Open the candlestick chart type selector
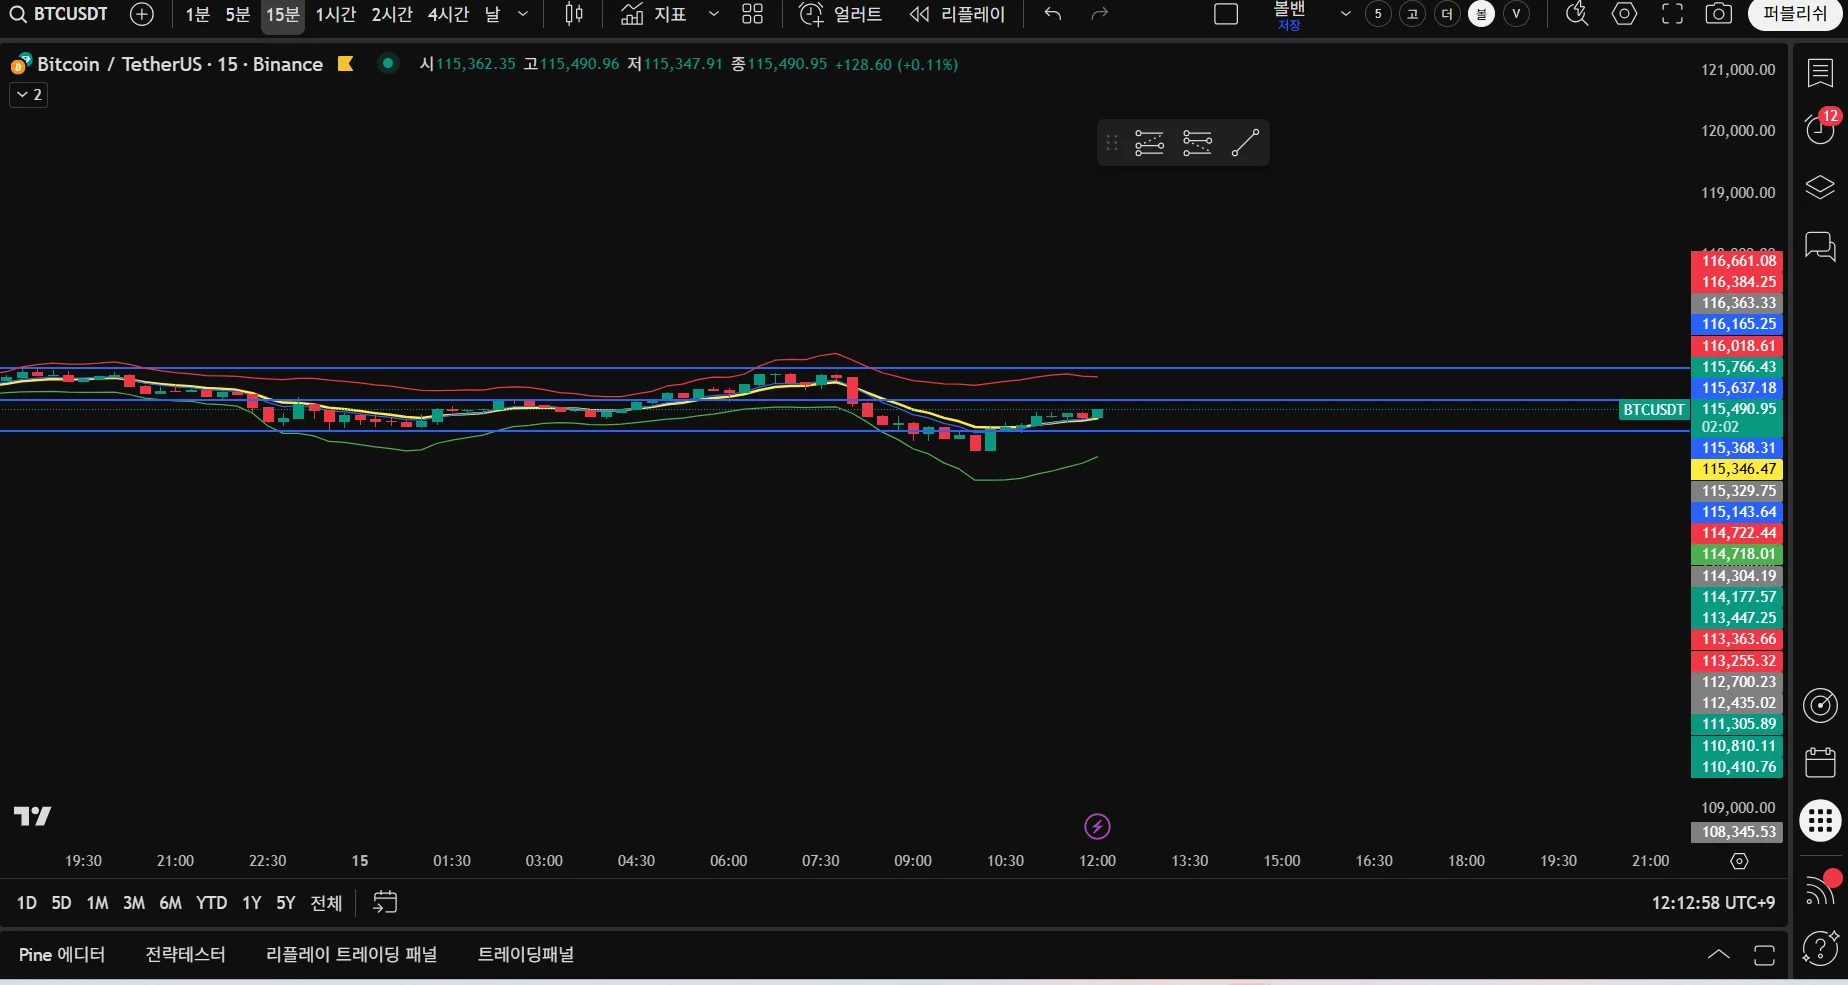 click(574, 14)
